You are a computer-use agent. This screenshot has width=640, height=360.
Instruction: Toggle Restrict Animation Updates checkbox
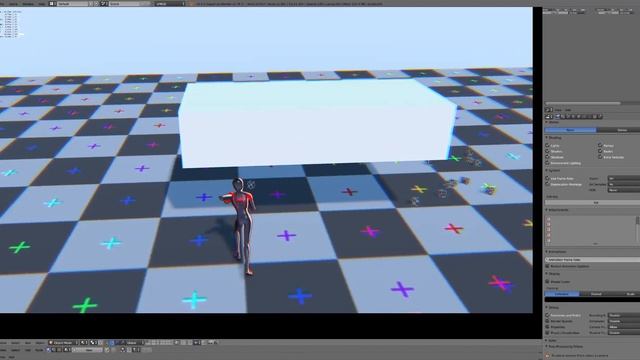[547, 266]
